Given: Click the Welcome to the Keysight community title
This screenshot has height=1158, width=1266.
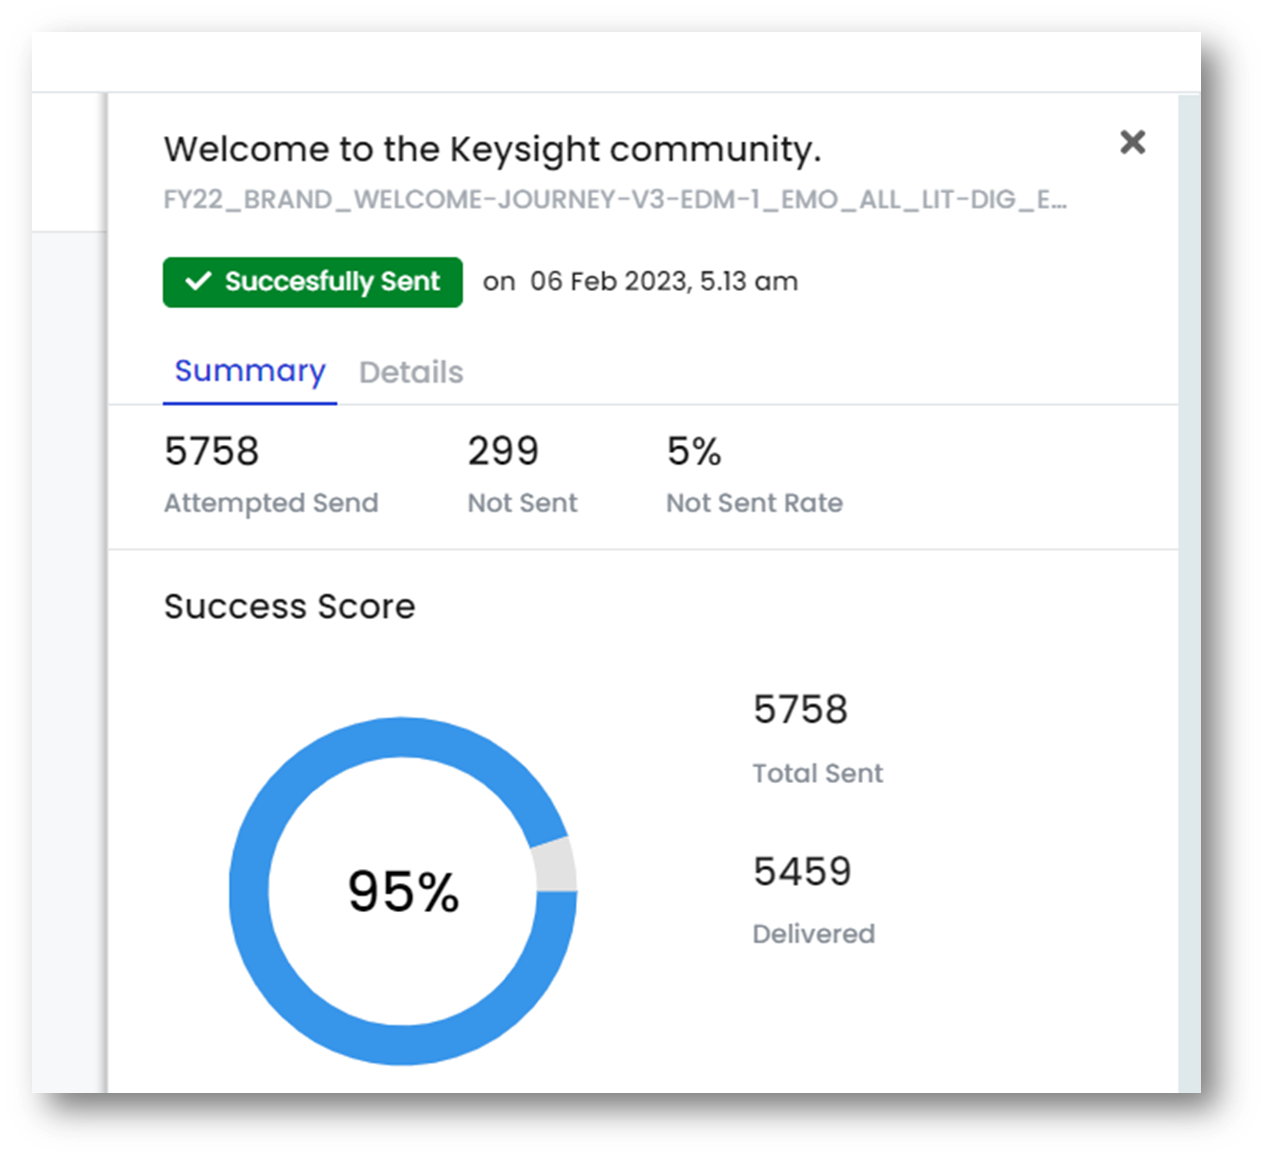Looking at the screenshot, I should 492,149.
